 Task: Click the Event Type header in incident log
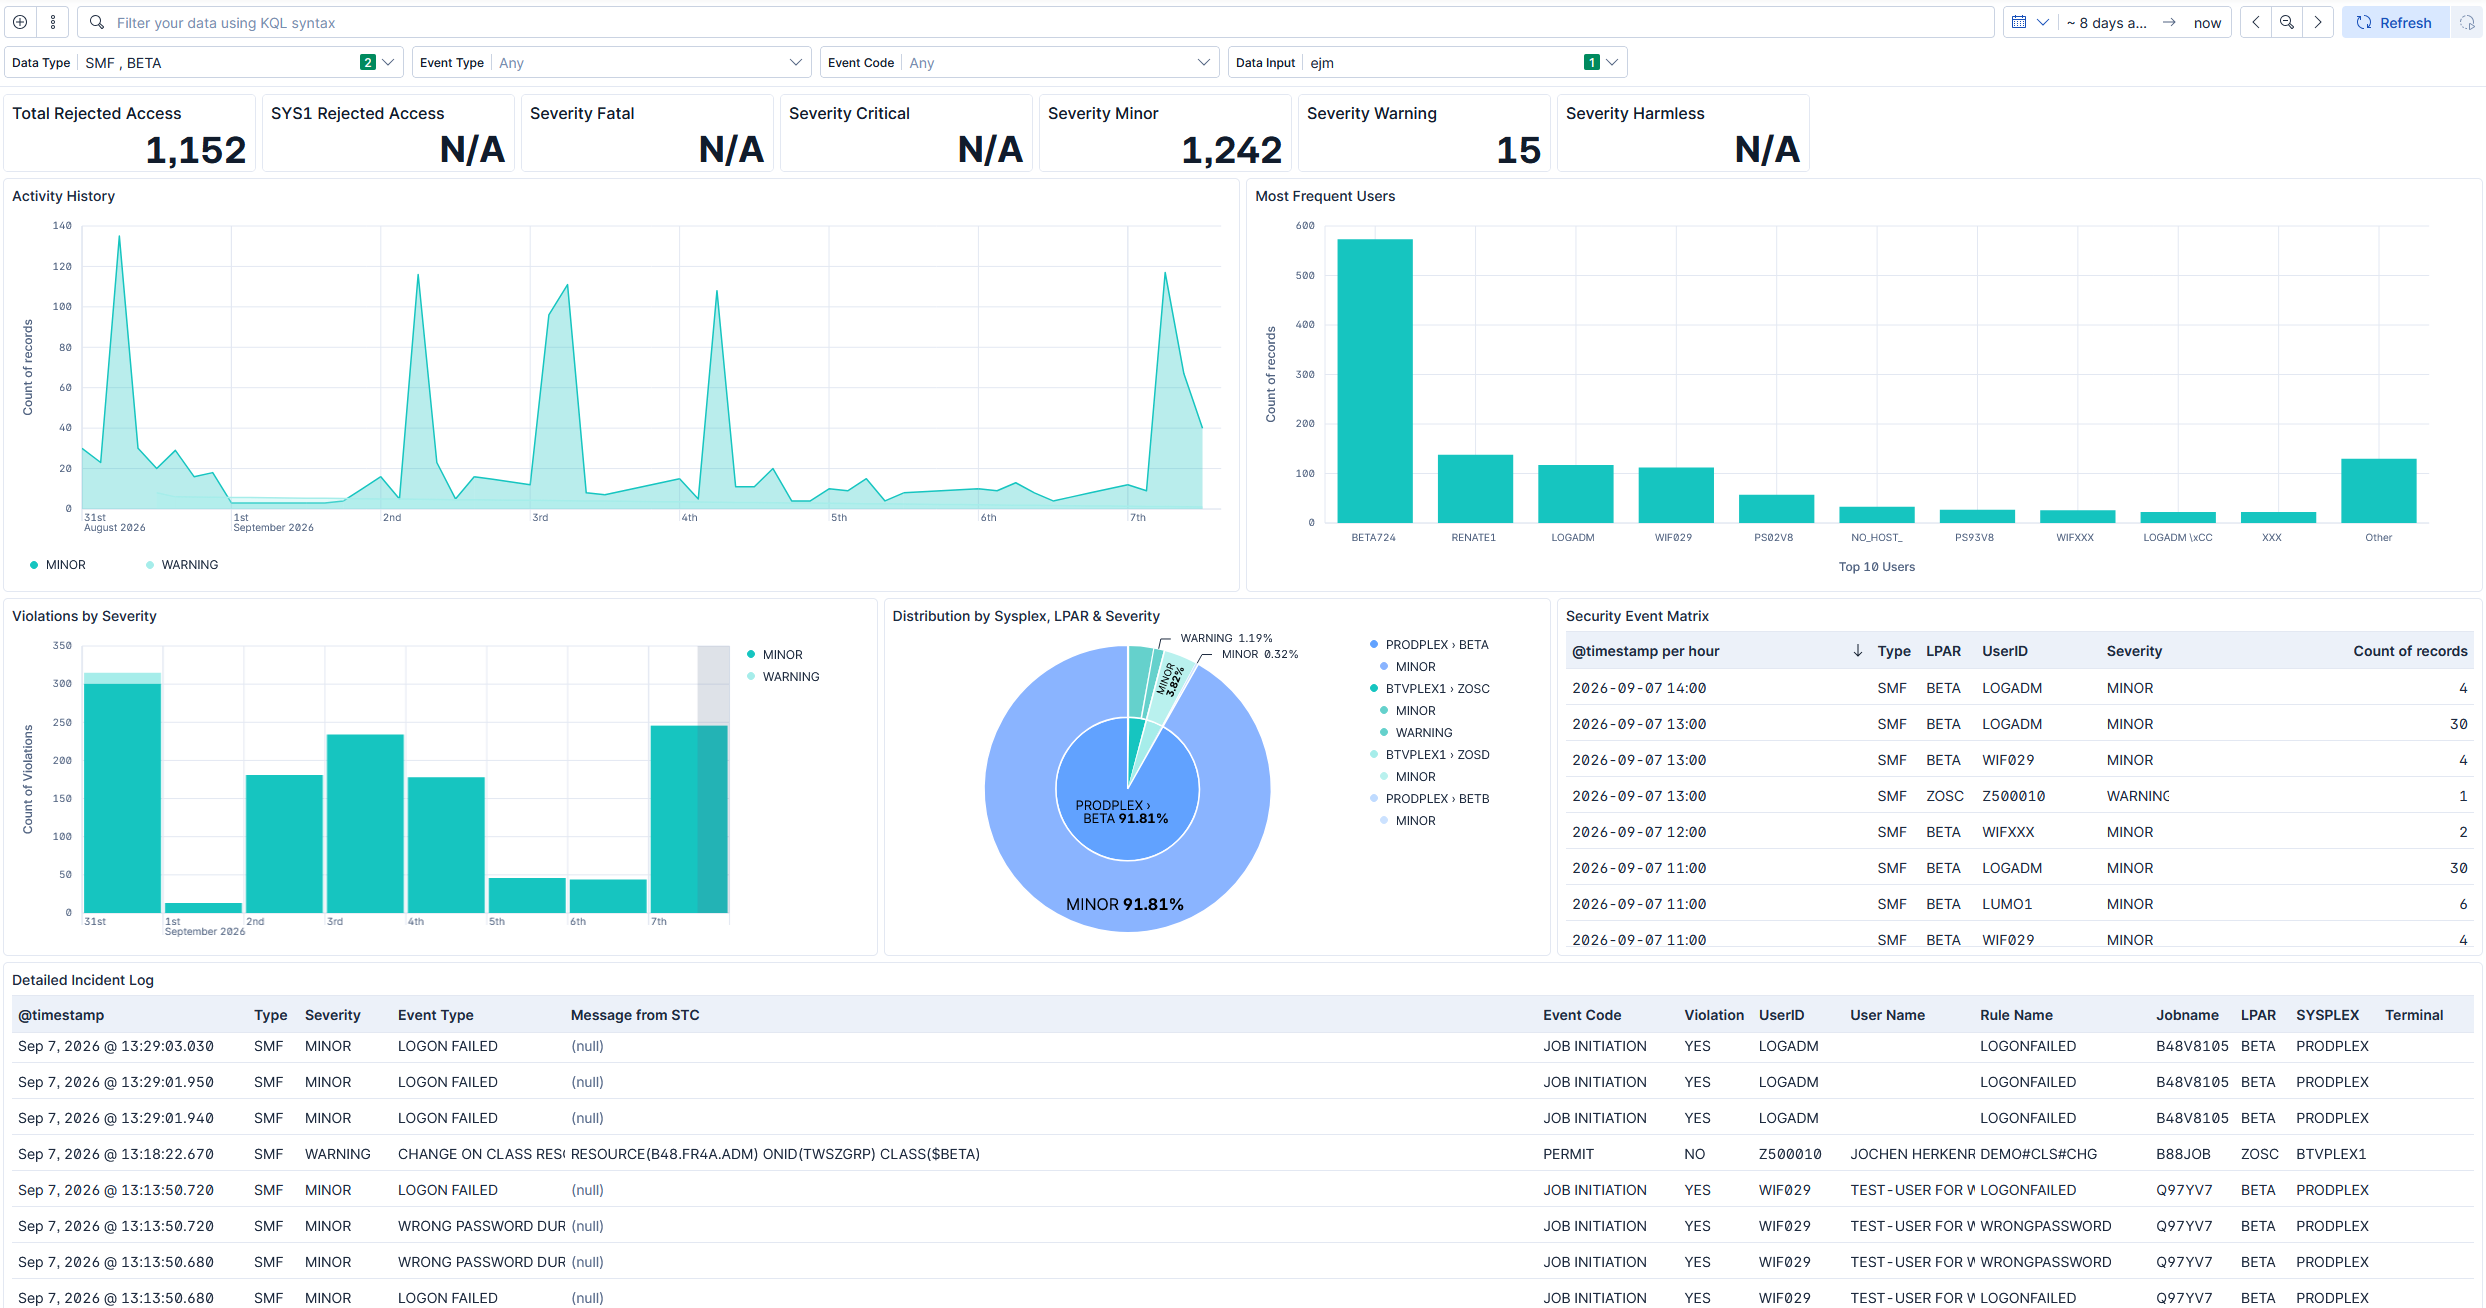coord(436,1015)
